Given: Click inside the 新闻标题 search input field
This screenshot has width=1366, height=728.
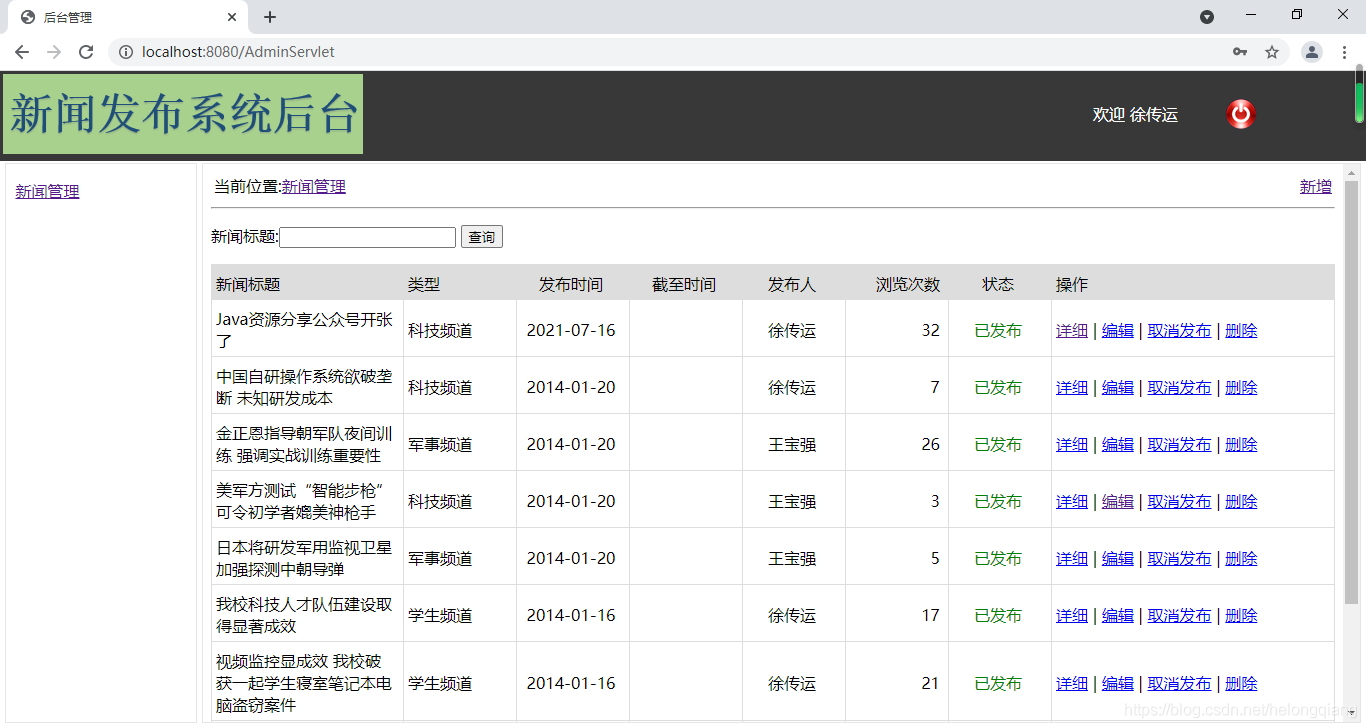Looking at the screenshot, I should tap(366, 237).
